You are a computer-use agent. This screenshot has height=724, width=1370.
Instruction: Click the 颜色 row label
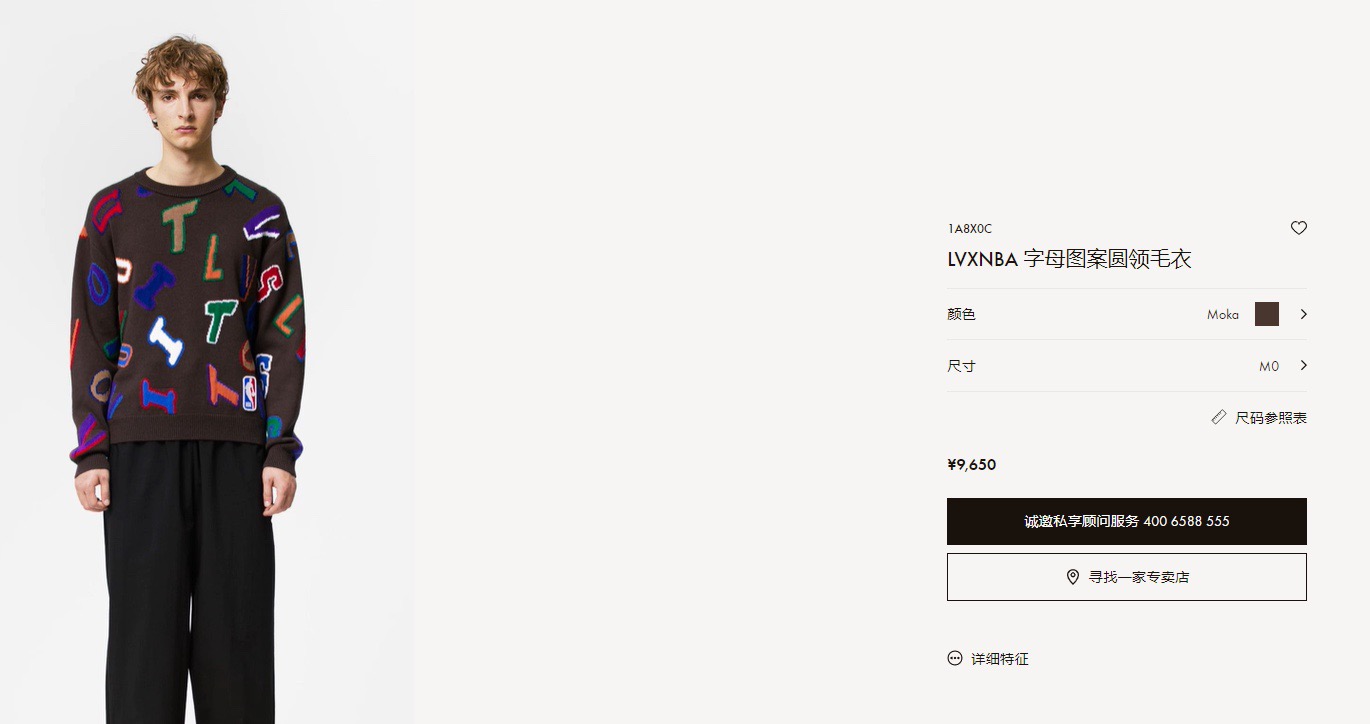(961, 314)
